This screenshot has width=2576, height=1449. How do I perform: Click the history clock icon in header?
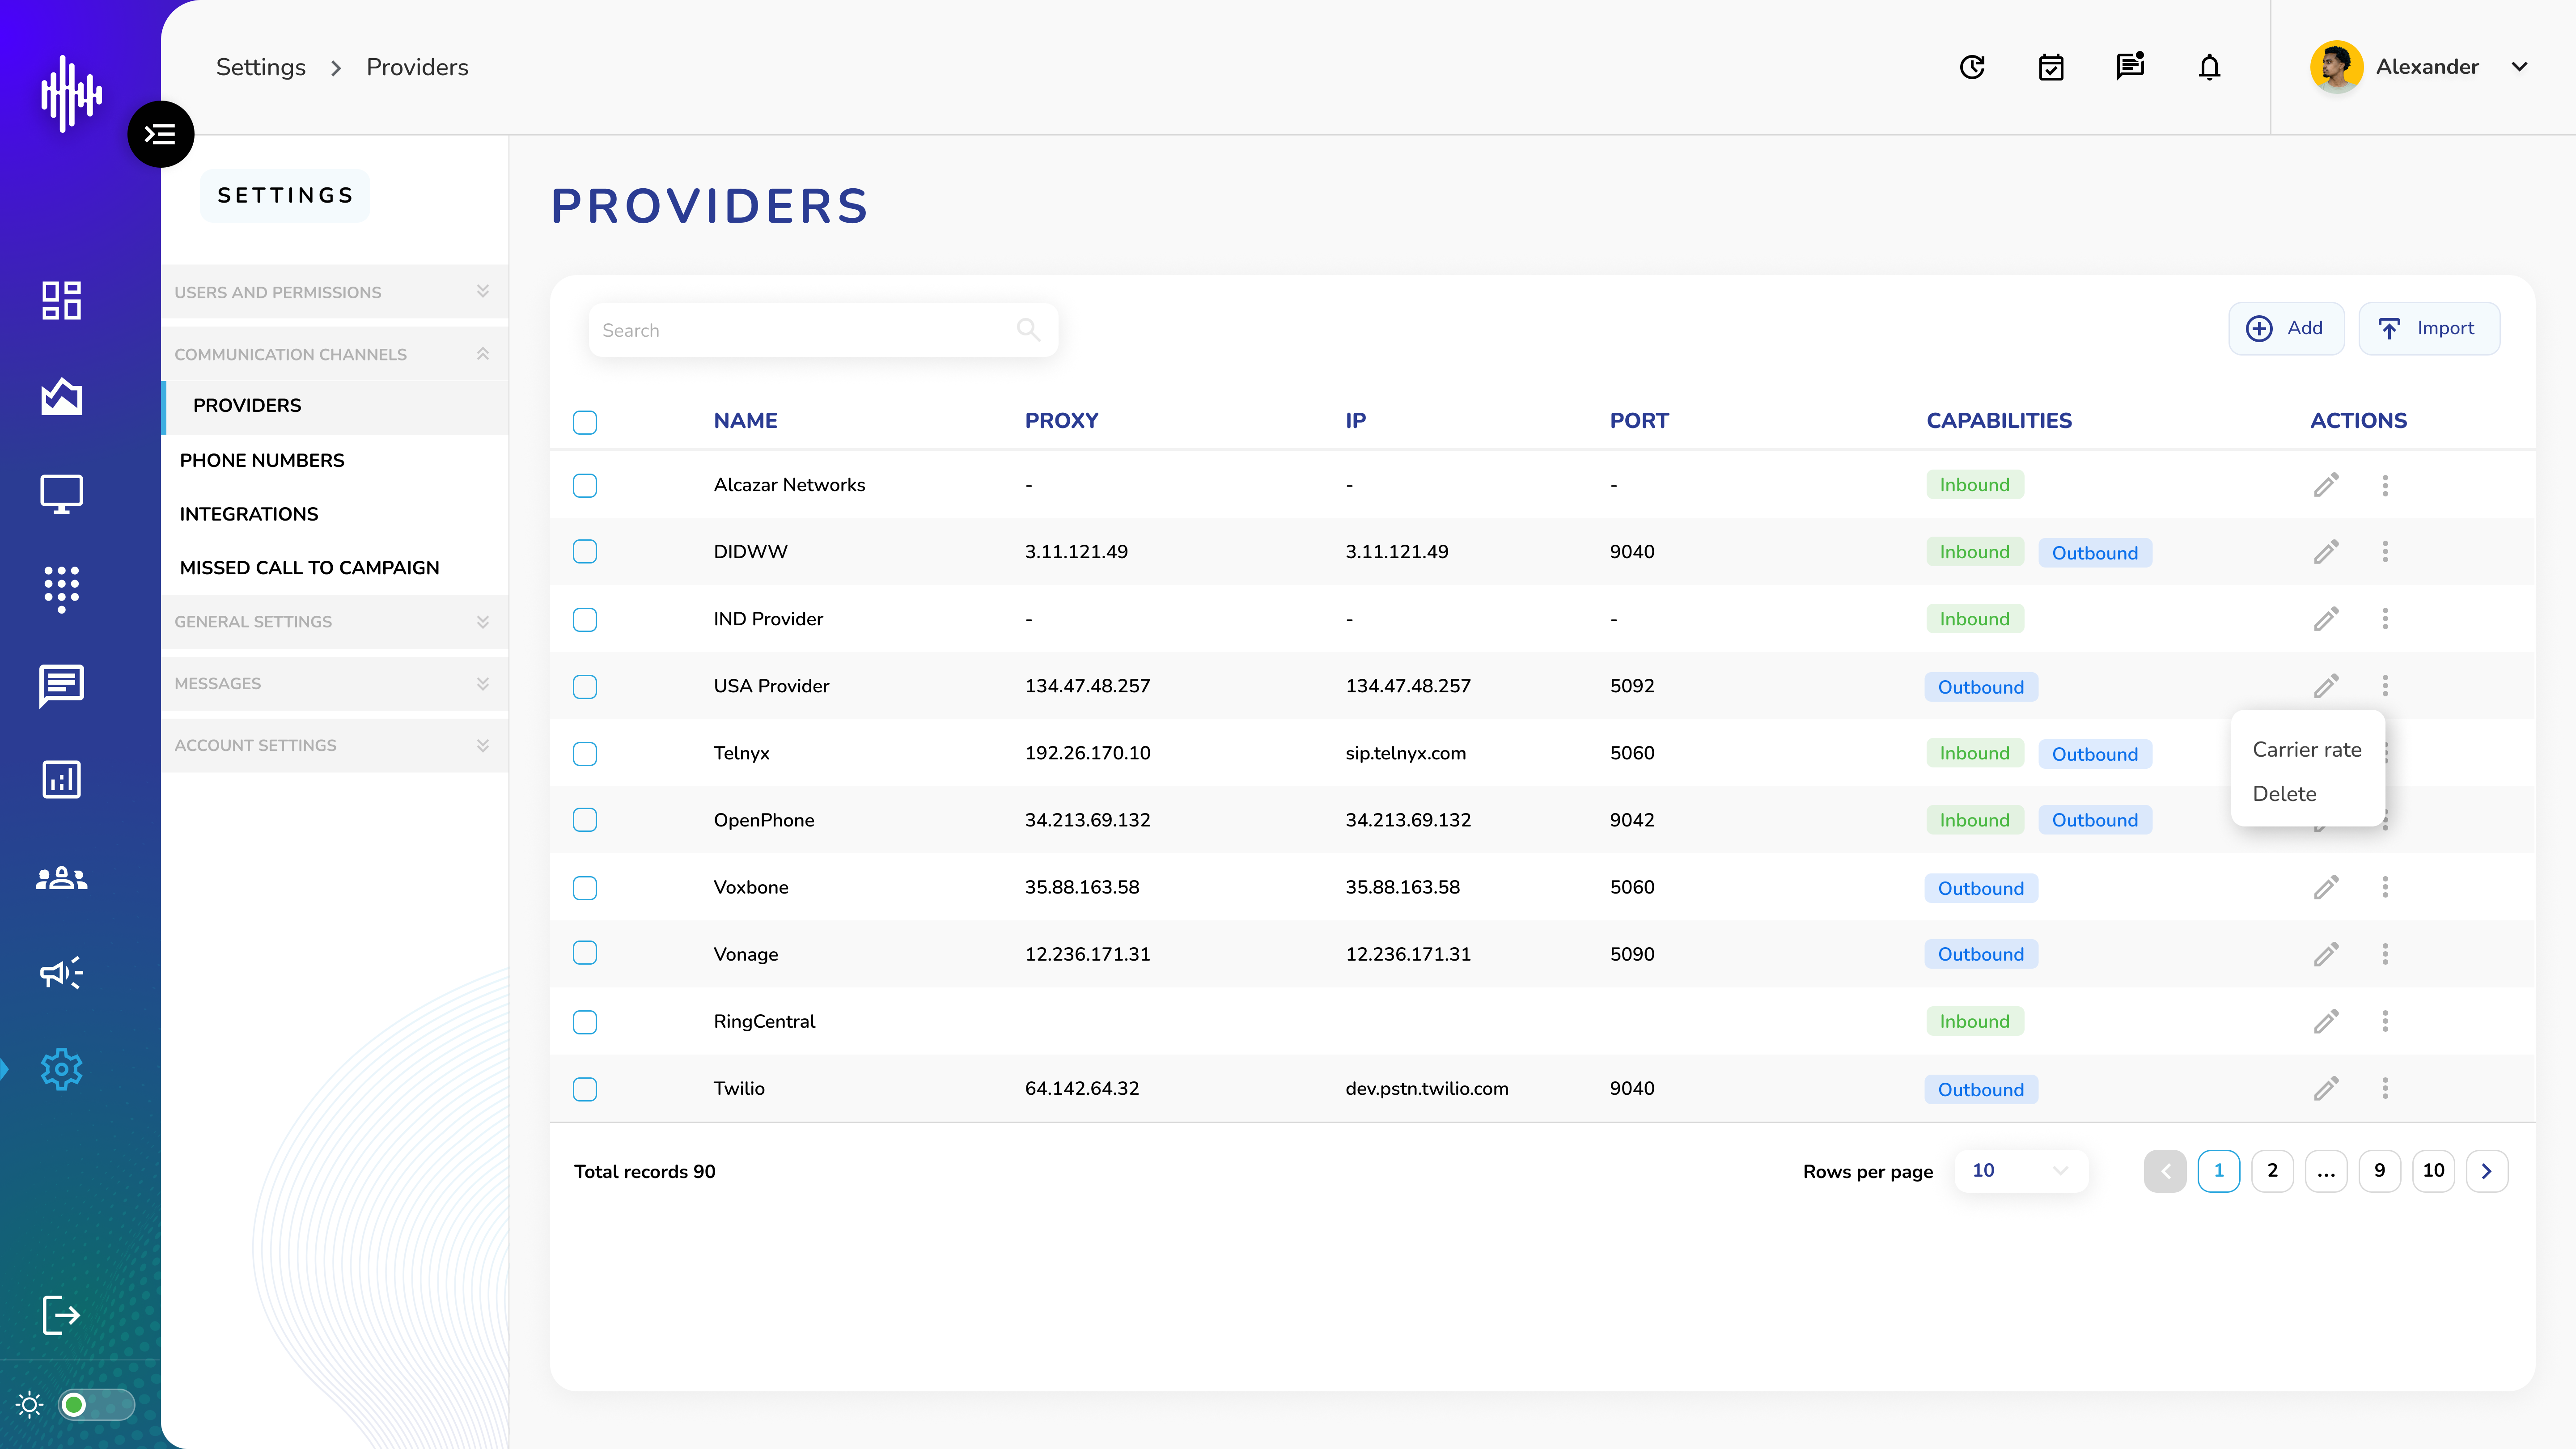(x=1972, y=67)
